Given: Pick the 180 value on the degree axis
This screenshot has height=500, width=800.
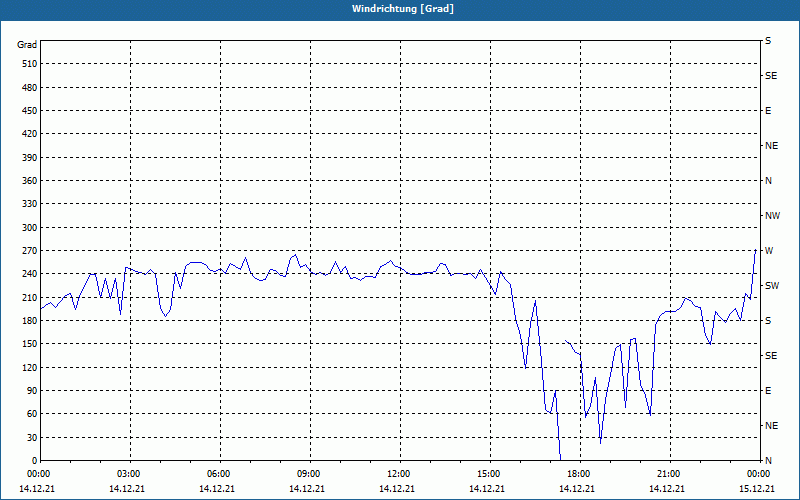Looking at the screenshot, I should pyautogui.click(x=29, y=321).
